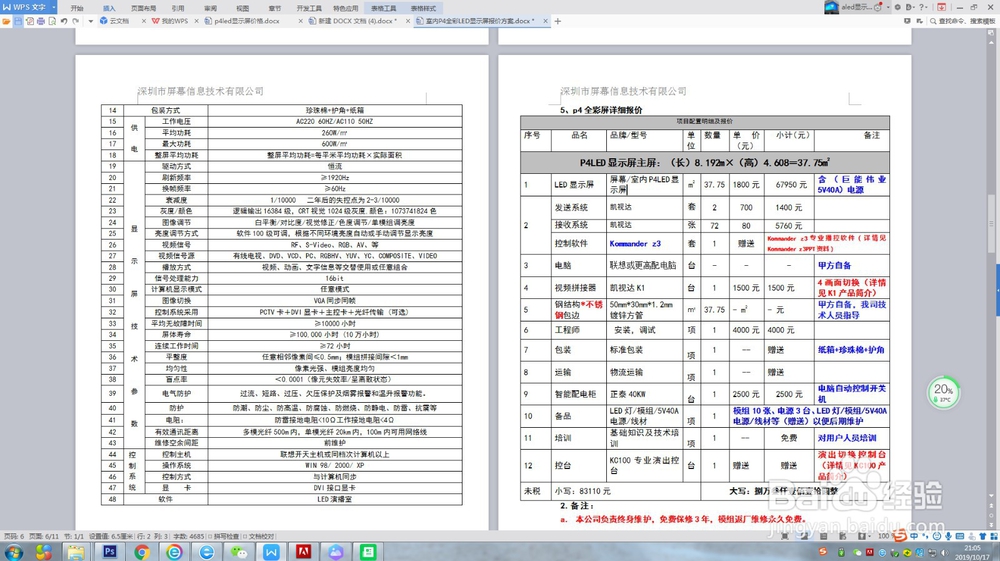Click the 20% green circular accelerator widget
This screenshot has height=561, width=1000.
[943, 392]
